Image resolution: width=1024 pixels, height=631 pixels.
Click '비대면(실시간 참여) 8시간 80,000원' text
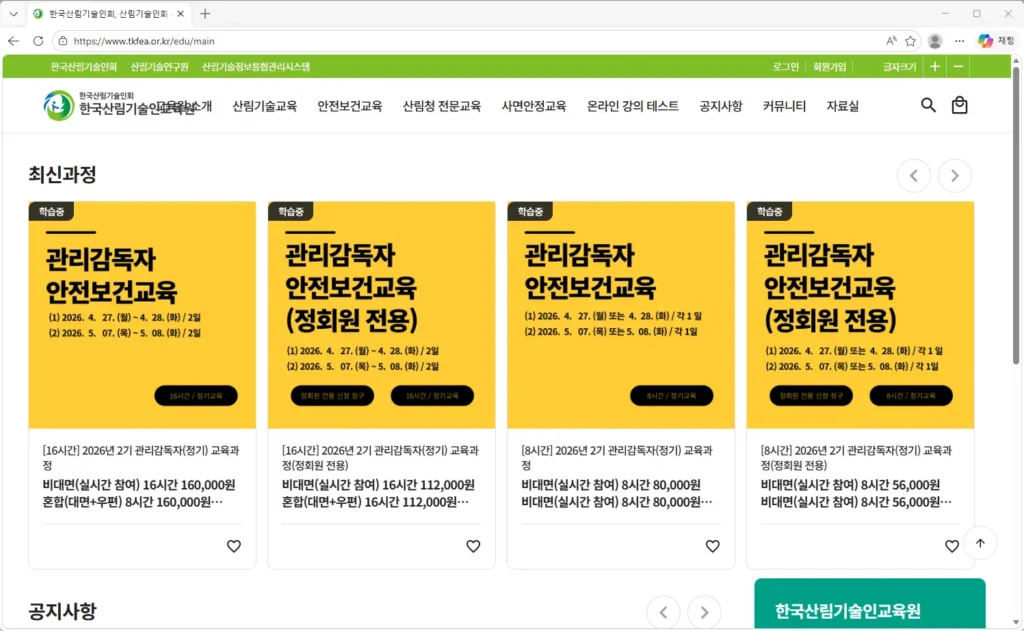[x=611, y=485]
